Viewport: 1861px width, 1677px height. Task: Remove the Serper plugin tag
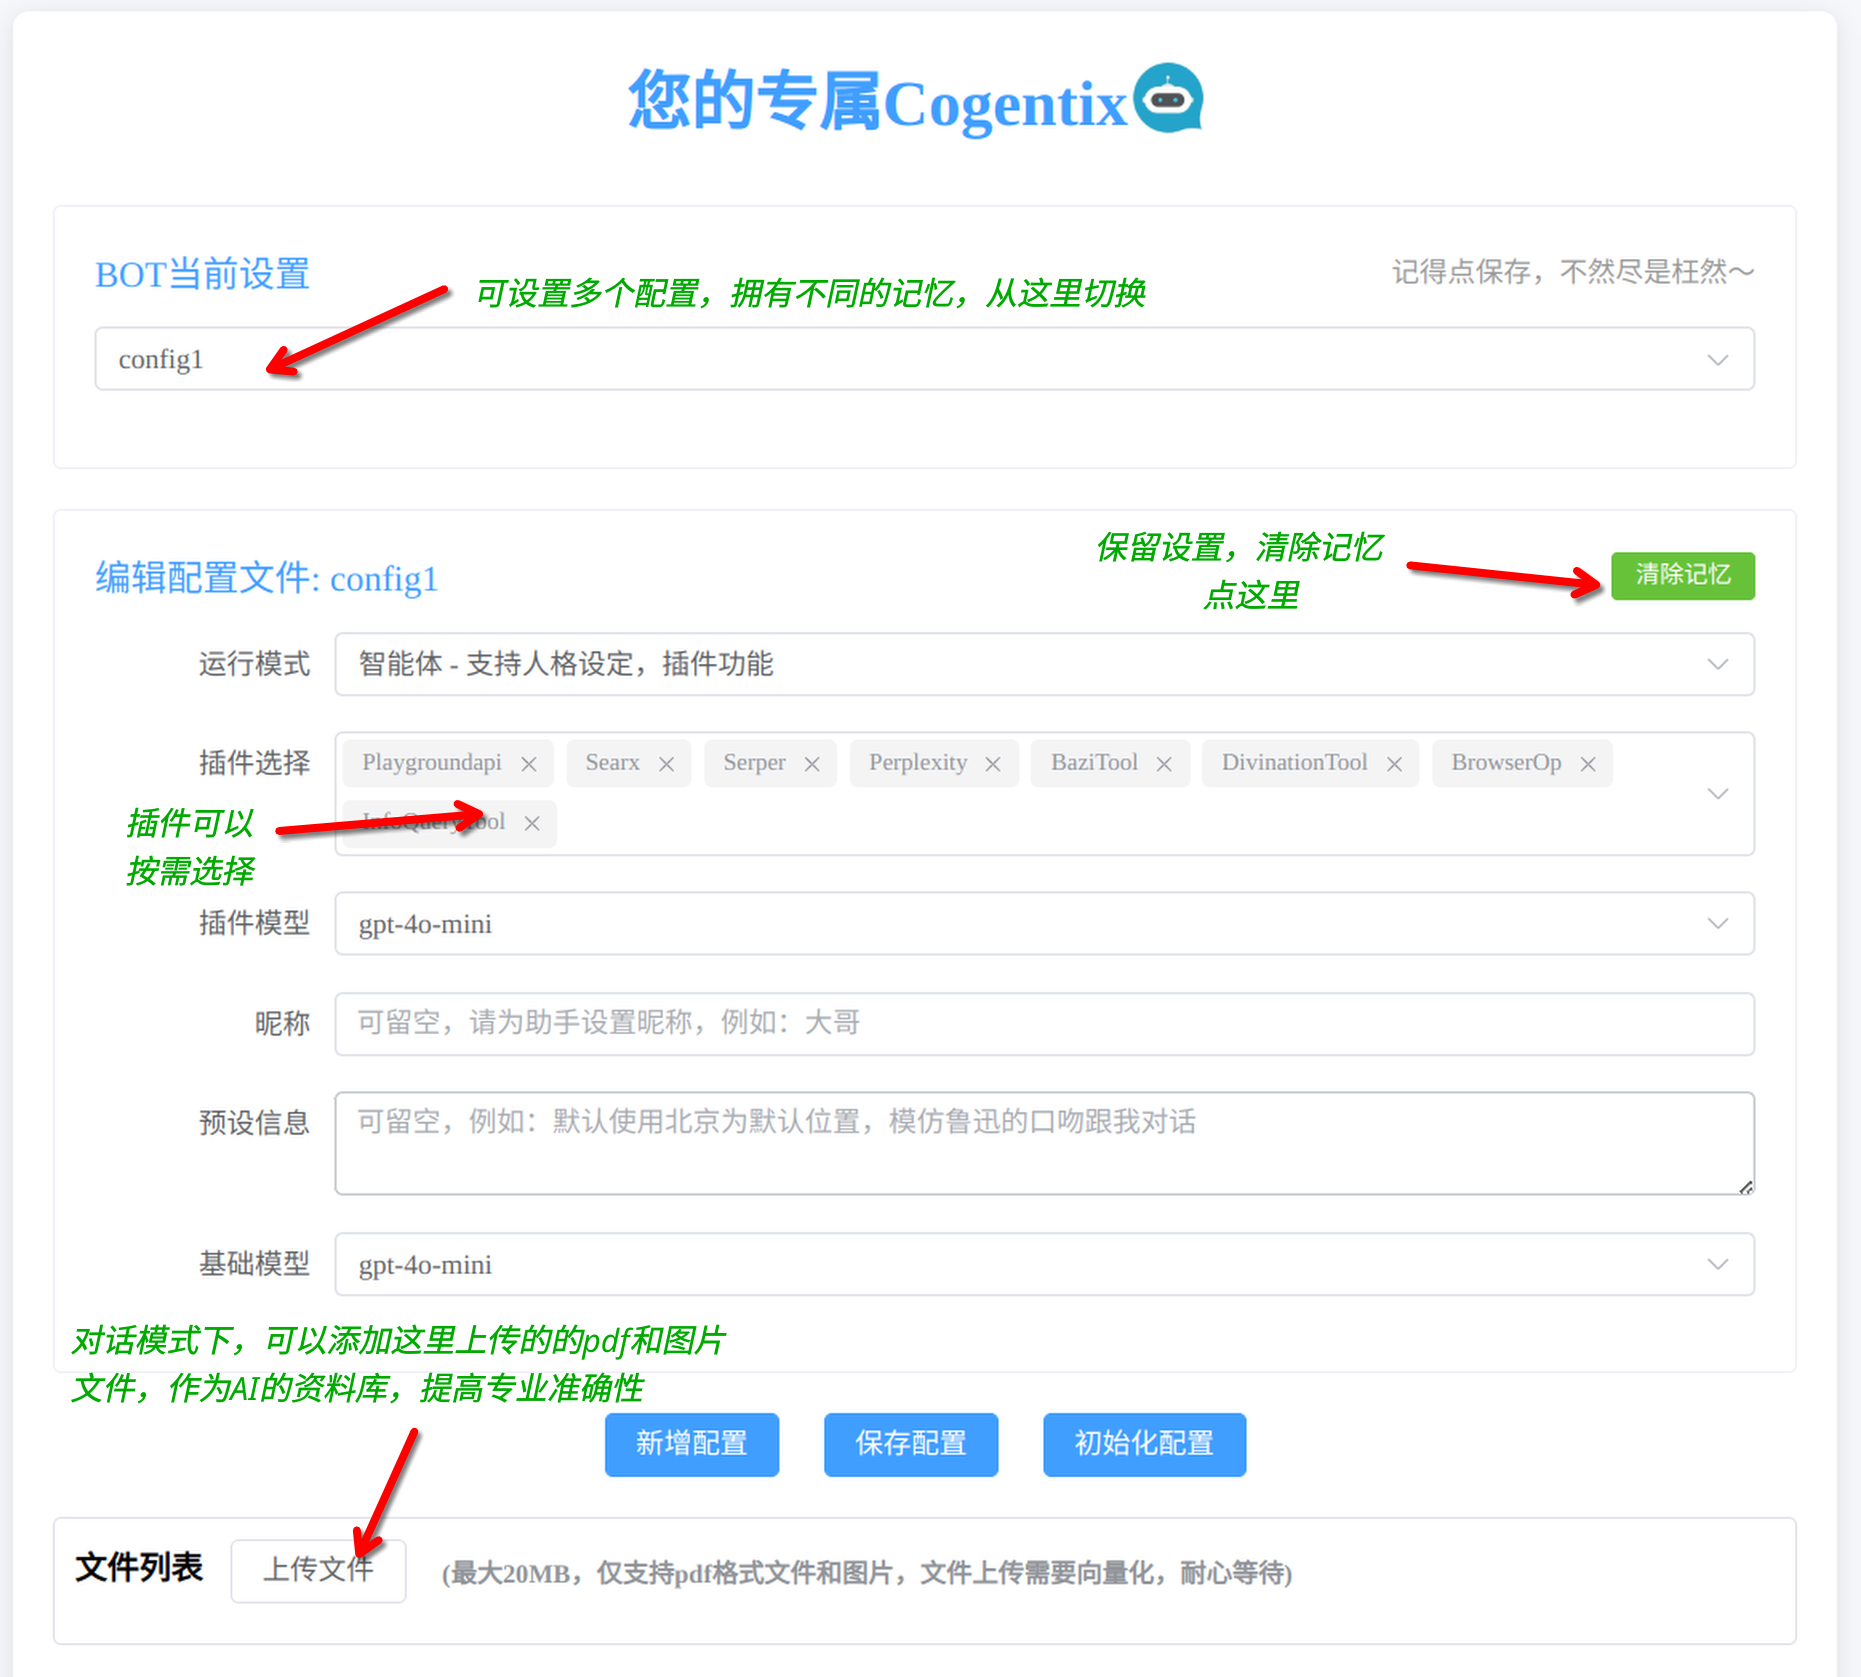tap(812, 764)
